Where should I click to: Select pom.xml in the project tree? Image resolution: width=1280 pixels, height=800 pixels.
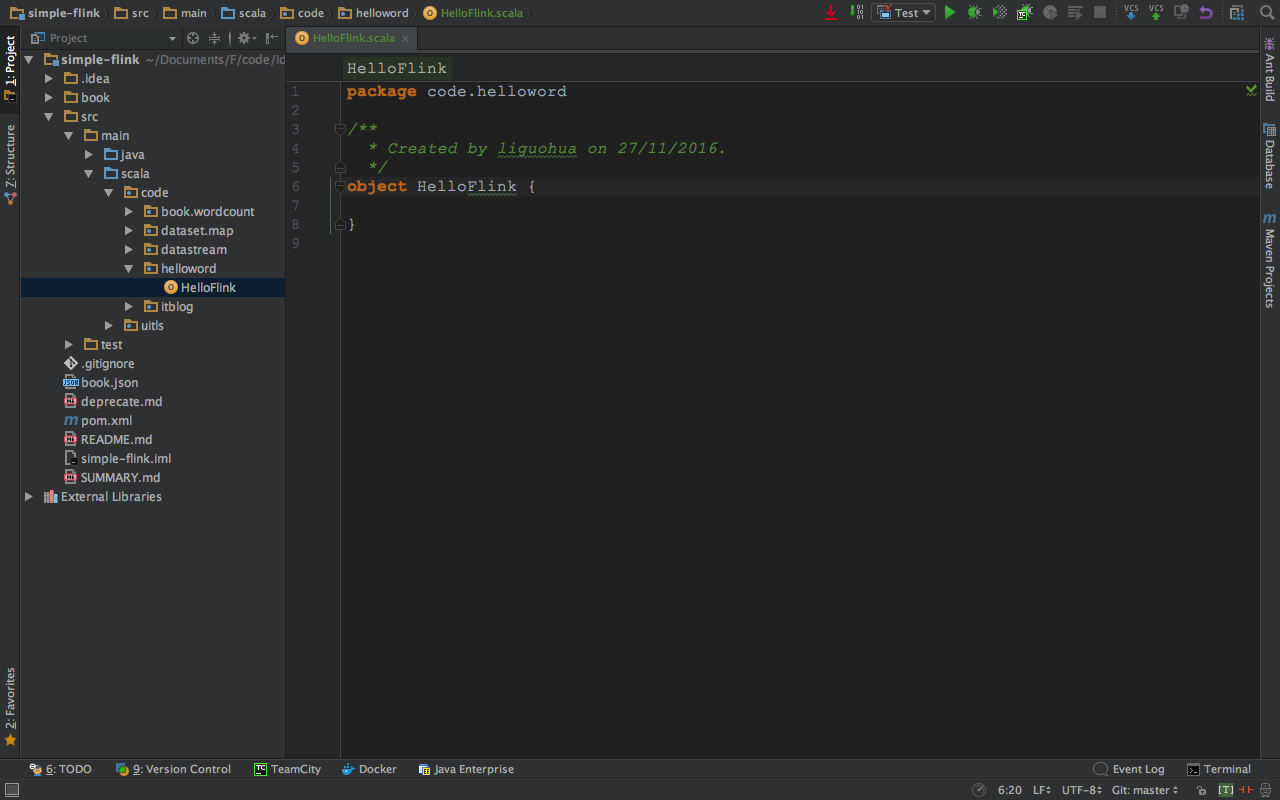(x=106, y=421)
